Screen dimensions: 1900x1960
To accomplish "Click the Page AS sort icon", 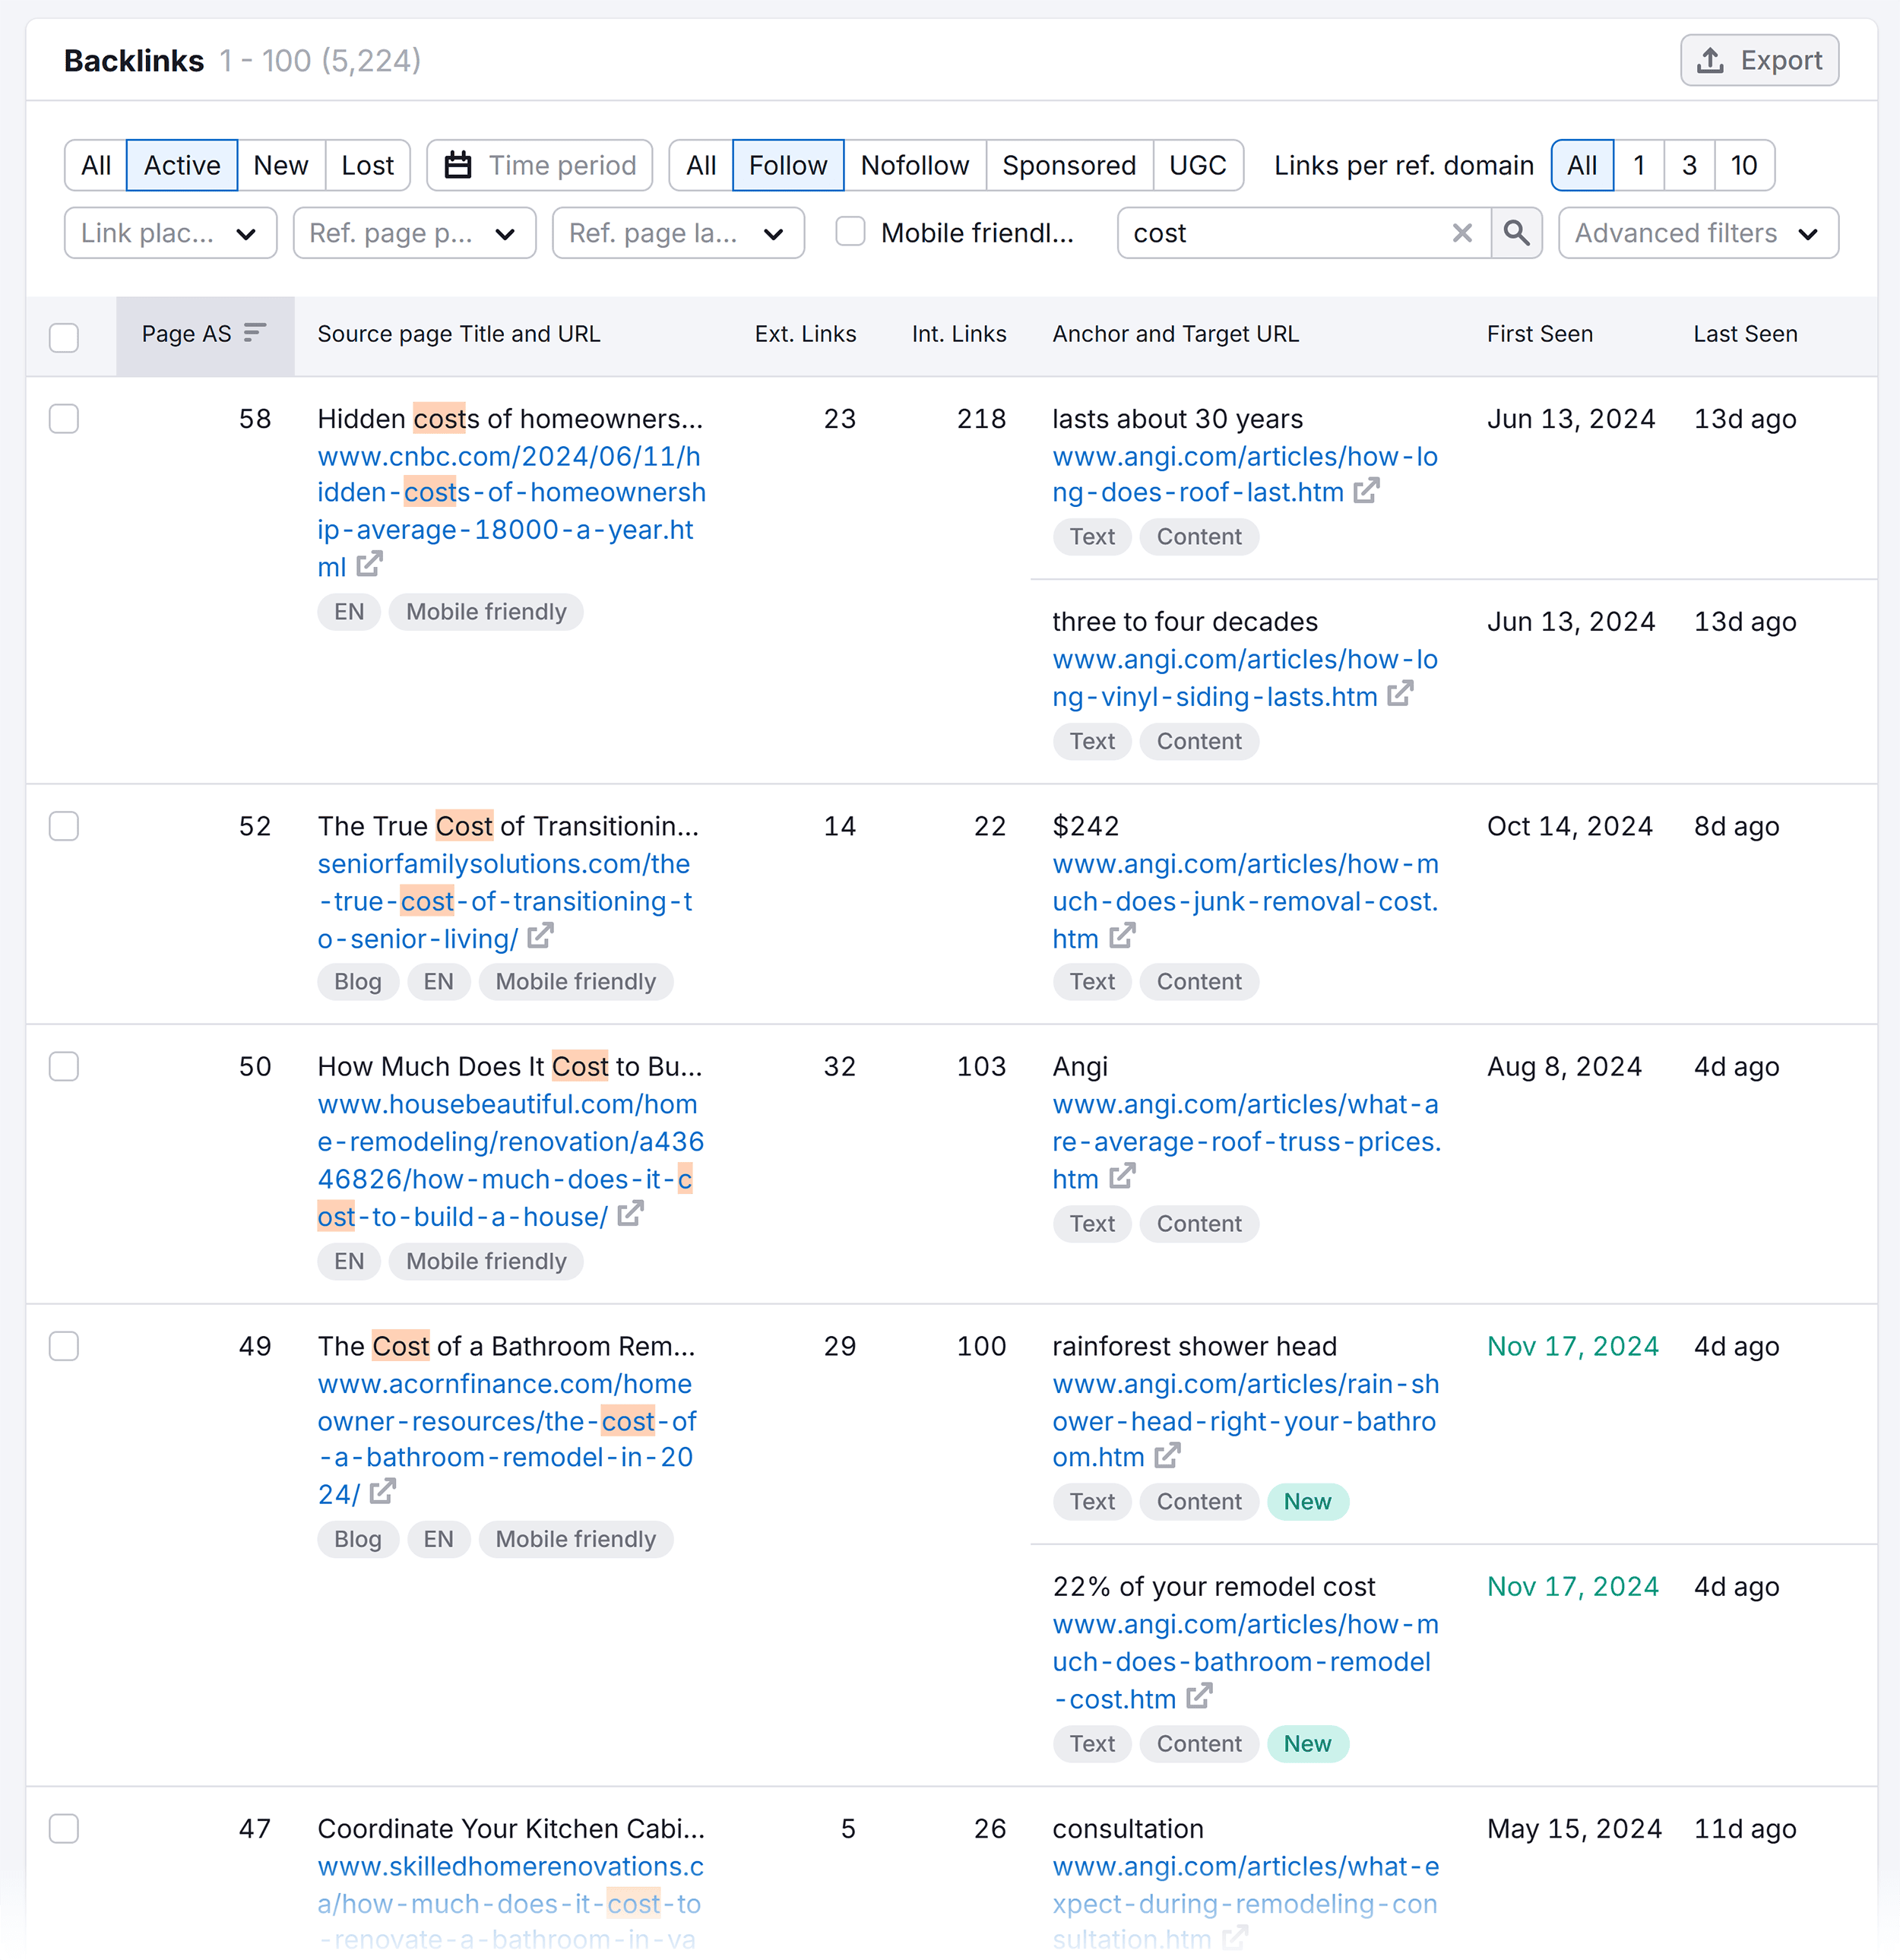I will point(255,332).
